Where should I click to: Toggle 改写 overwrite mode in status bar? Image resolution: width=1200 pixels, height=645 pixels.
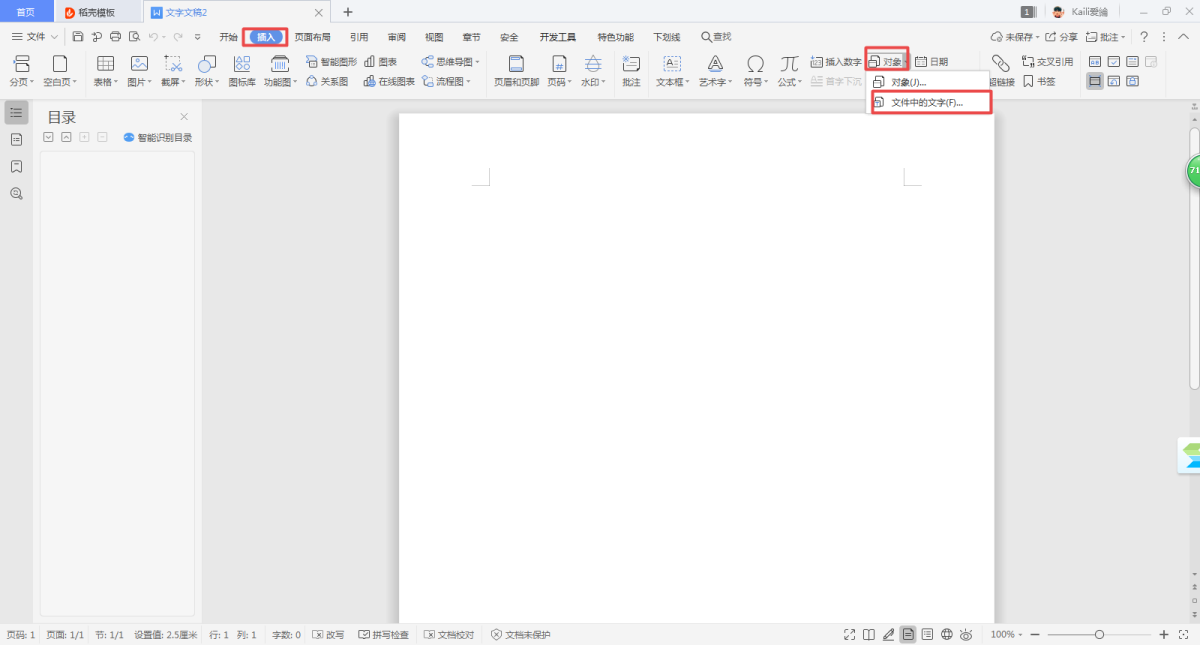coord(328,635)
